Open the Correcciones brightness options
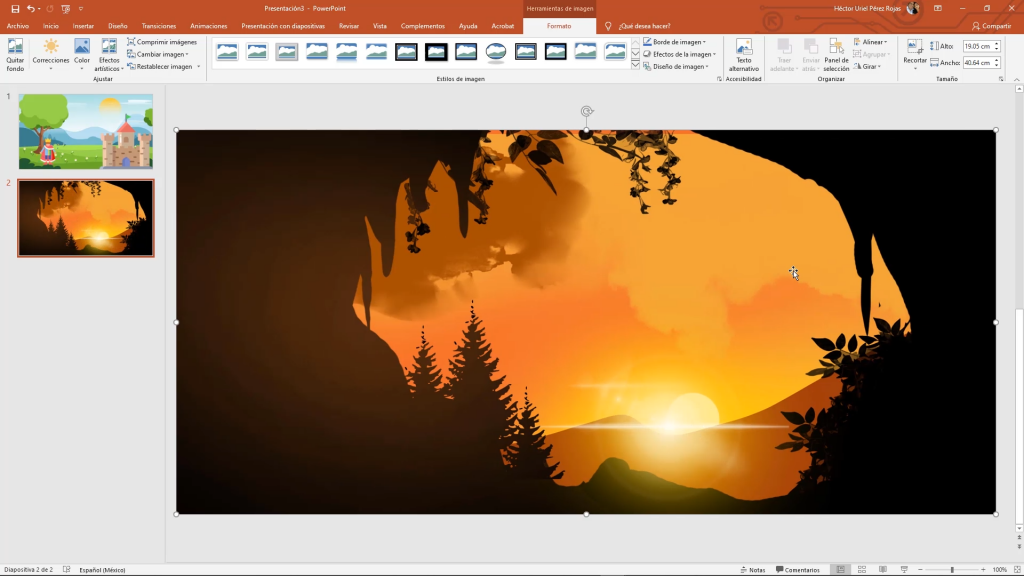 point(51,54)
